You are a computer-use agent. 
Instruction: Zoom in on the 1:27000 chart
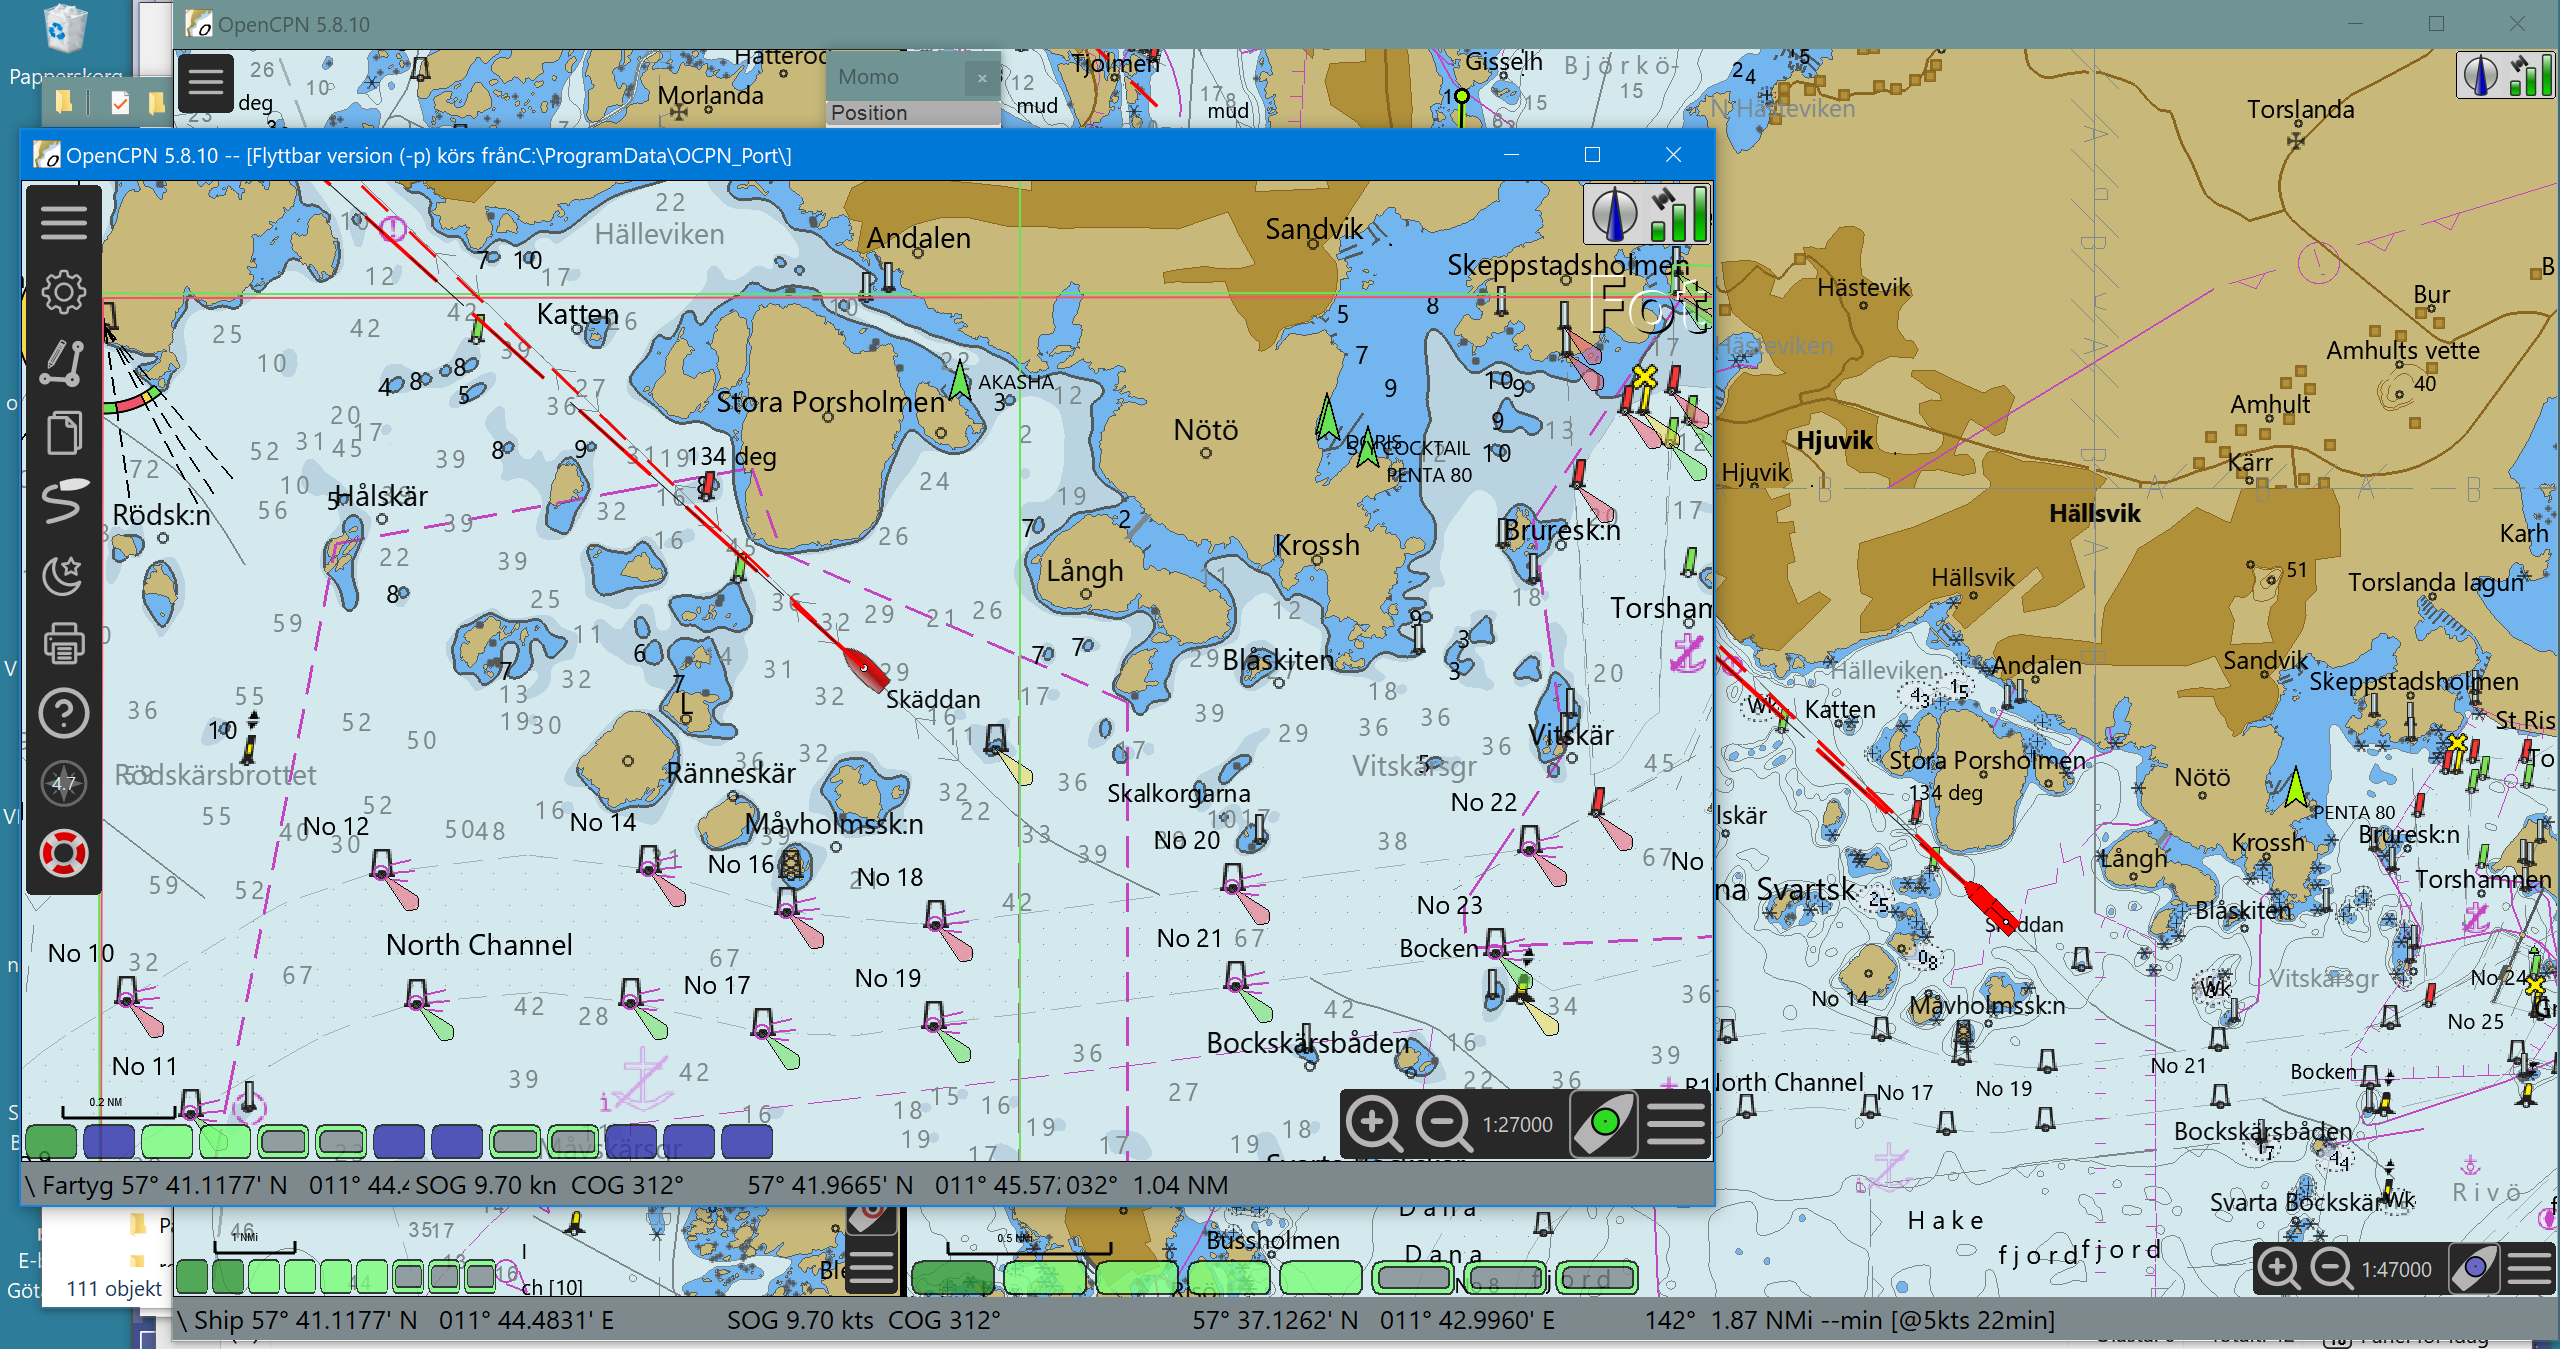[1374, 1124]
